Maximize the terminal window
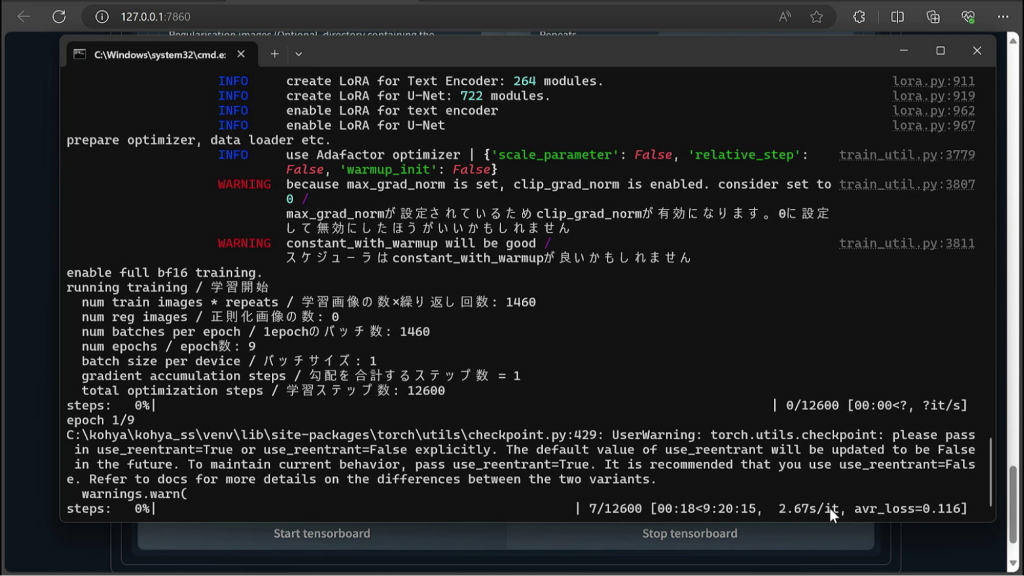Screen dimensions: 1024x576 pos(940,51)
